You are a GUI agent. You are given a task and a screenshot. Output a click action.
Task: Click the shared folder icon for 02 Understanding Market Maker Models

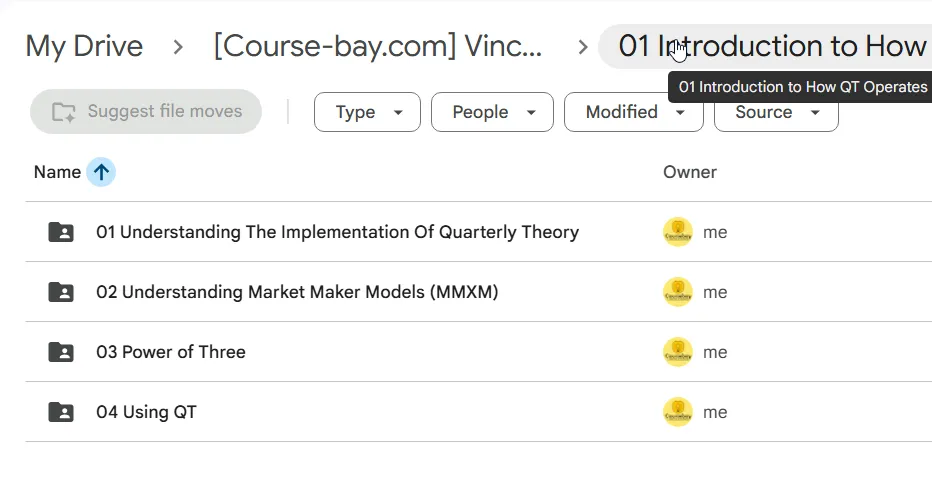61,292
